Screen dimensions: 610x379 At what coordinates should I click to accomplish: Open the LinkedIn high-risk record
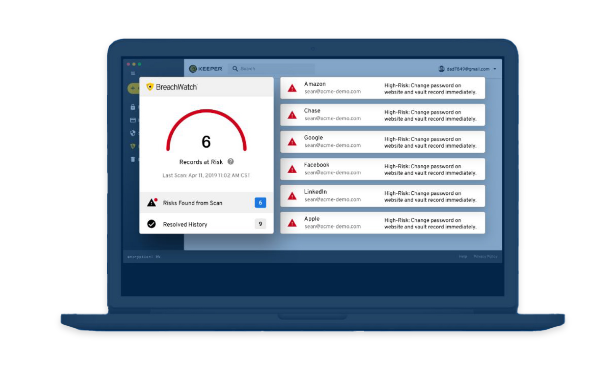tap(382, 196)
